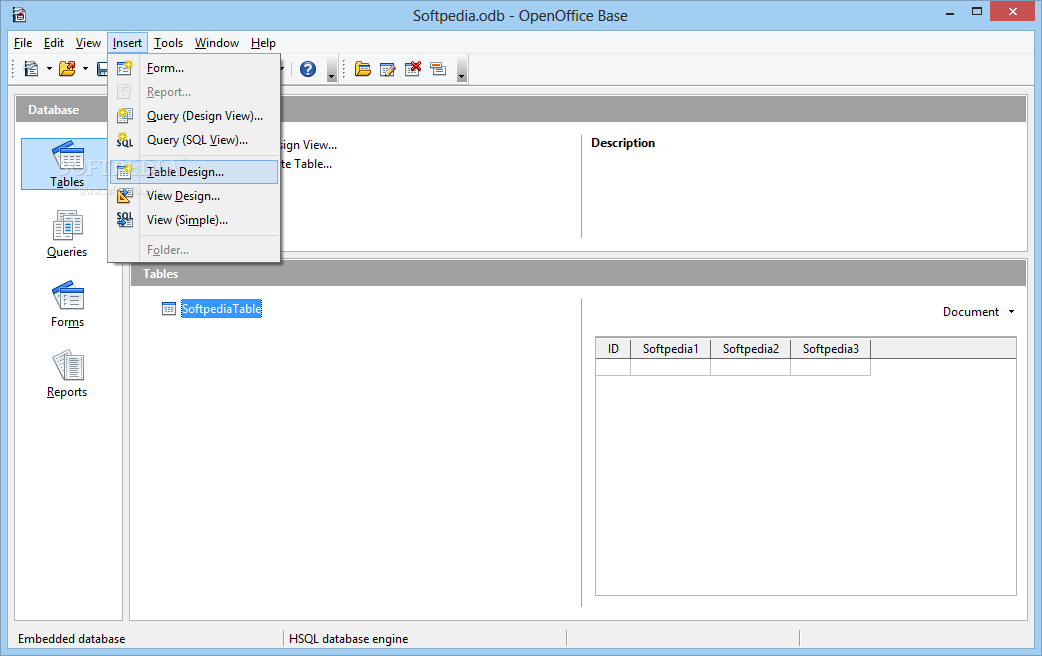Click the Softpedia1 column header
Screen dimensions: 1042x656
click(671, 348)
